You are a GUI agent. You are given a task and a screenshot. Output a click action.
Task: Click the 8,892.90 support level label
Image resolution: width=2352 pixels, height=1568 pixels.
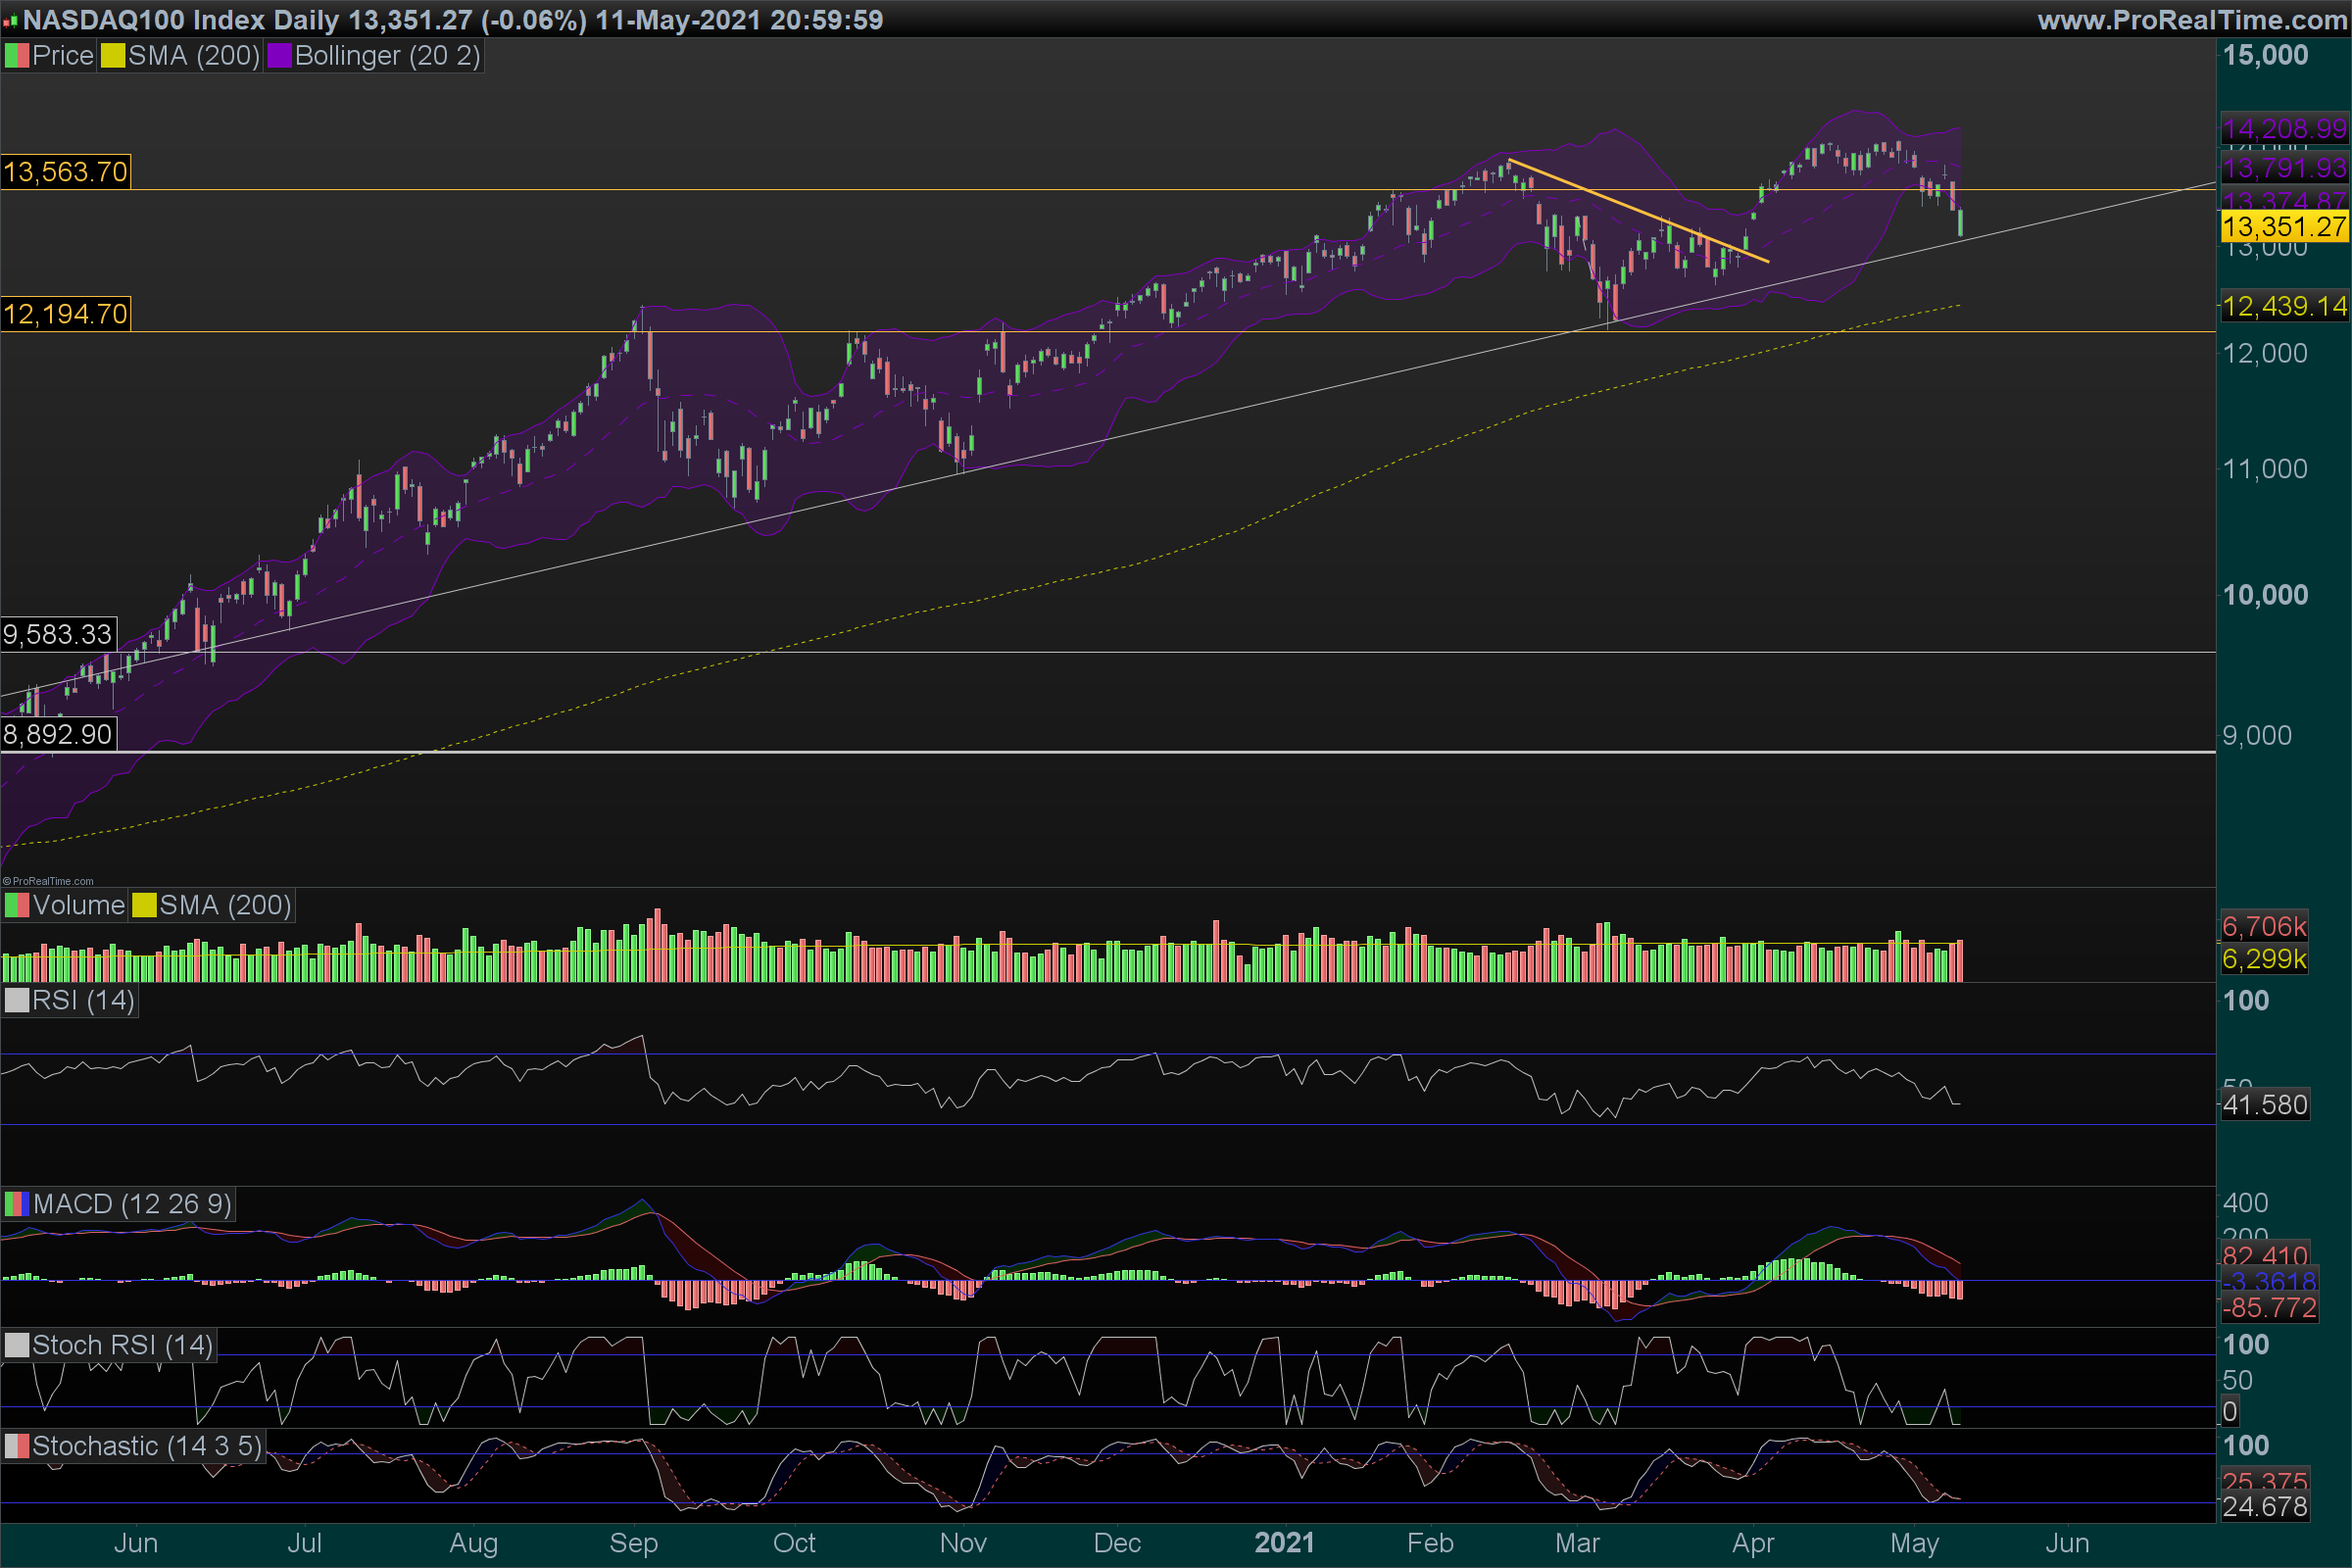[58, 734]
